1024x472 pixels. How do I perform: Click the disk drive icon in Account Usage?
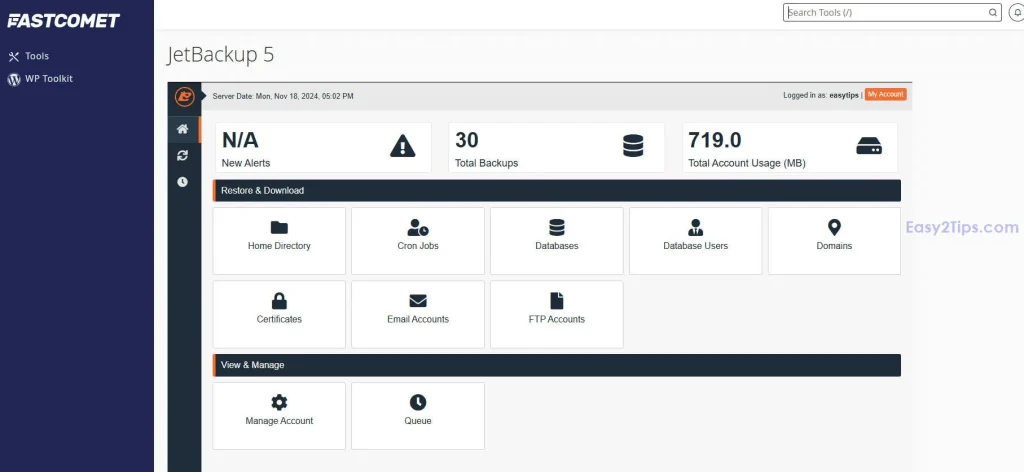point(869,146)
